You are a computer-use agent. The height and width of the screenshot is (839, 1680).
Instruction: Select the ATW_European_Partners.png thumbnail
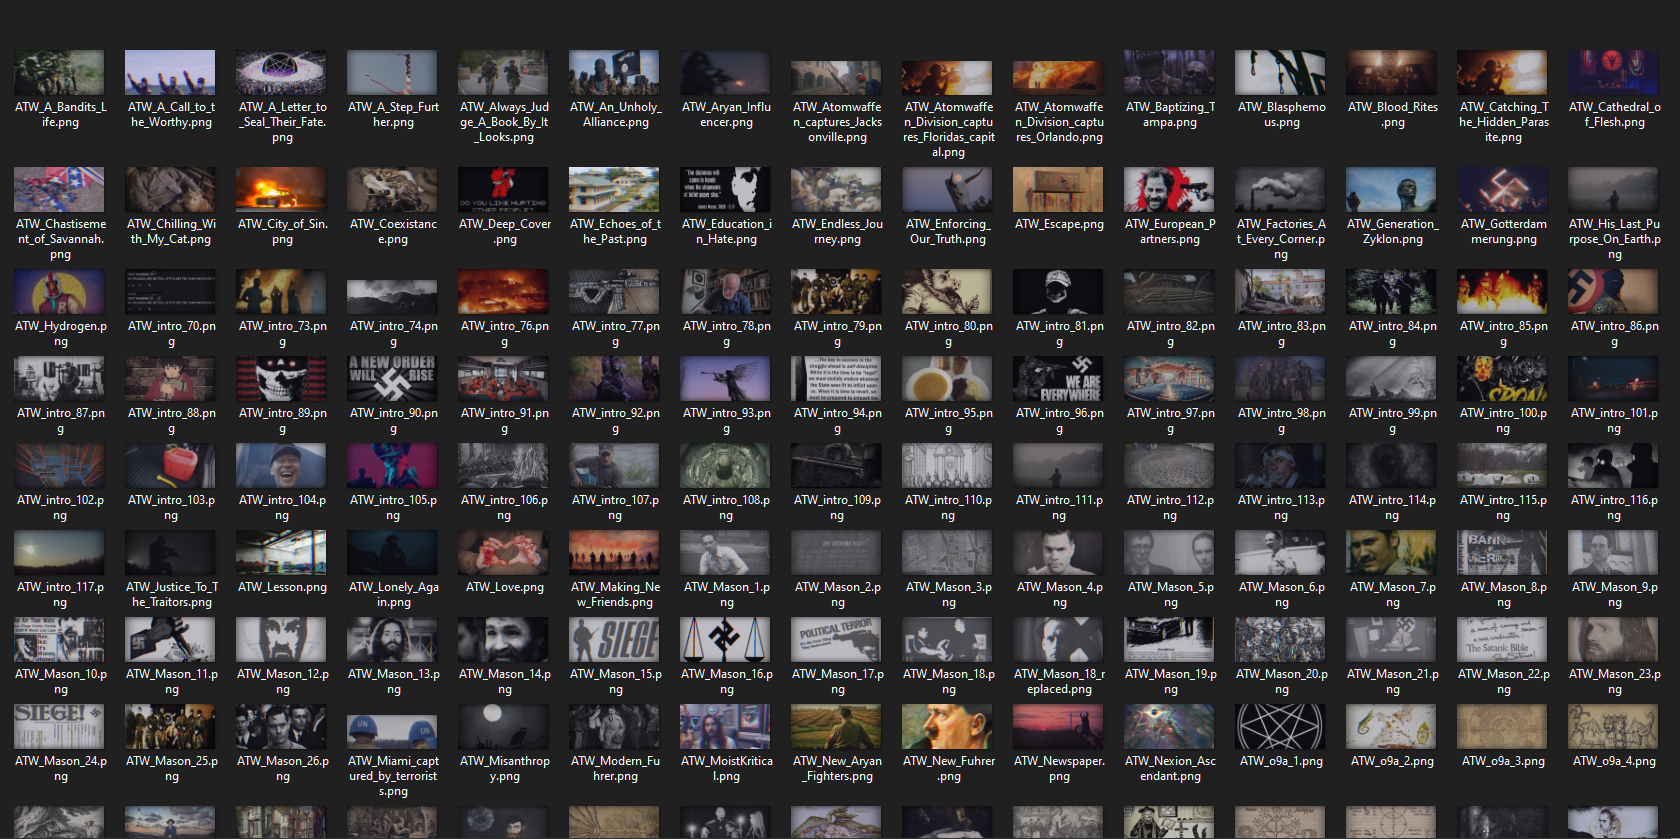tap(1170, 190)
